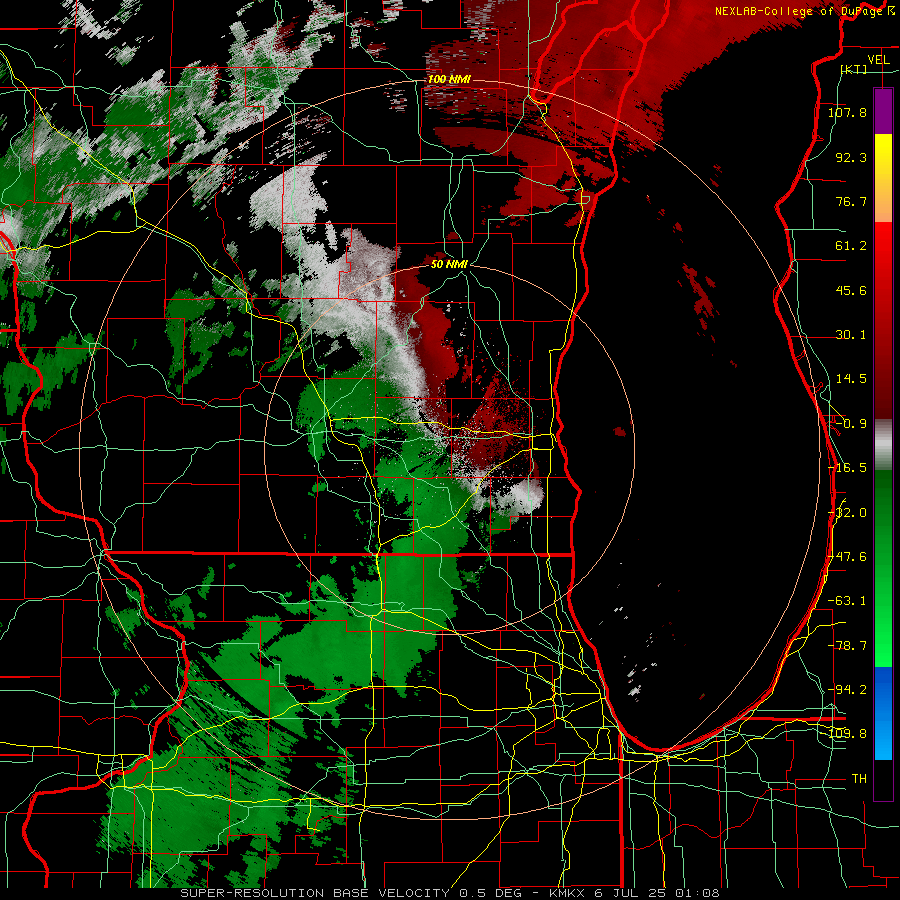Click the -16.5 legend value
The image size is (900, 900).
pyautogui.click(x=847, y=468)
